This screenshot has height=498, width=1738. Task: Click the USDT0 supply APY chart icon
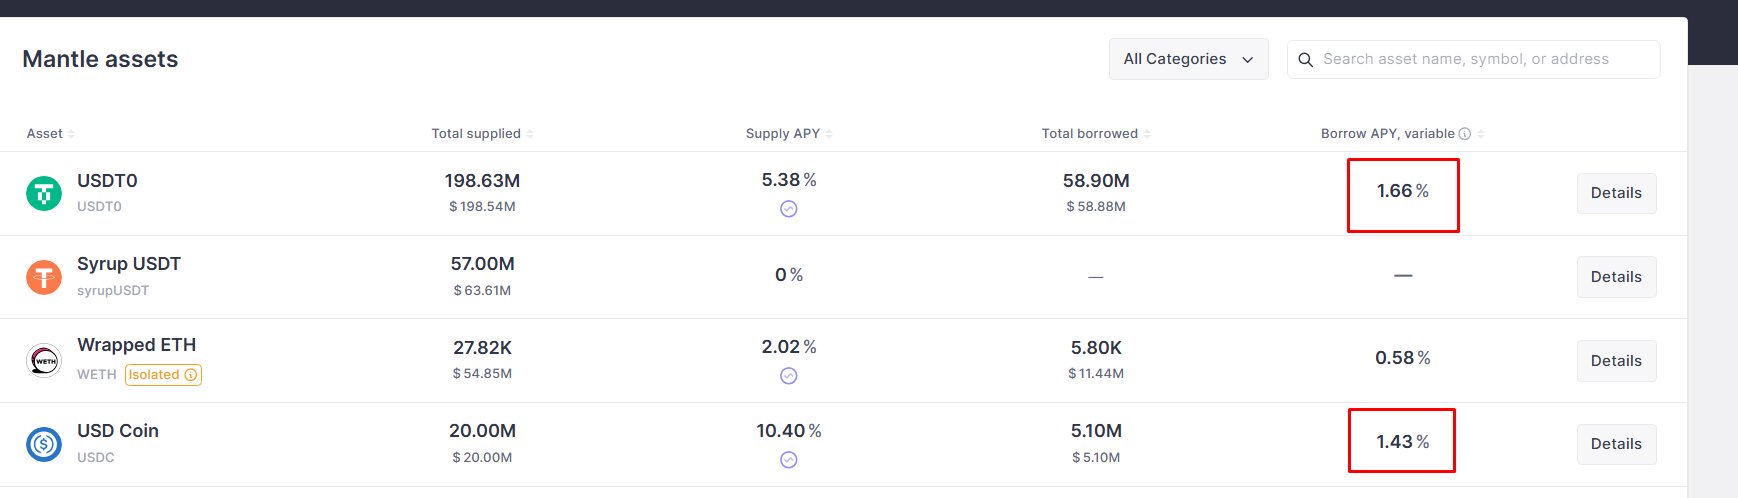(789, 209)
